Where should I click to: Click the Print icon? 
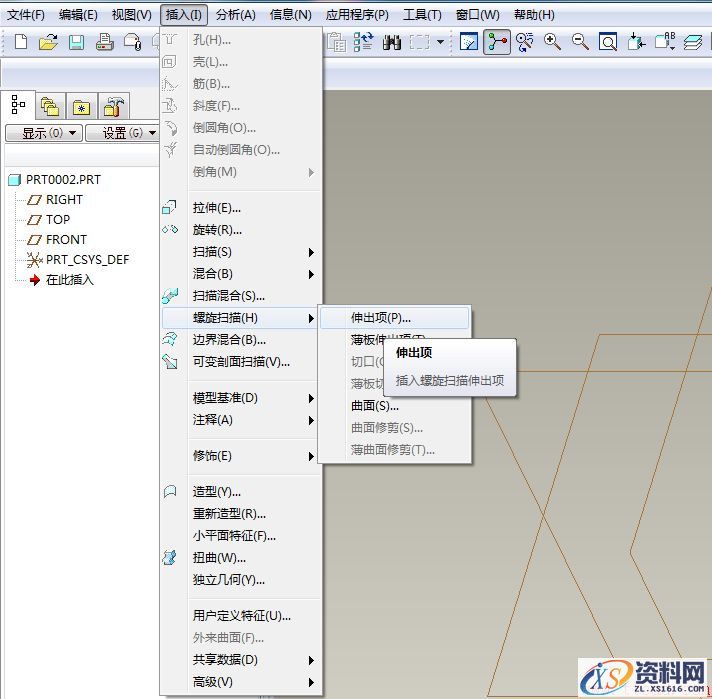tap(104, 42)
